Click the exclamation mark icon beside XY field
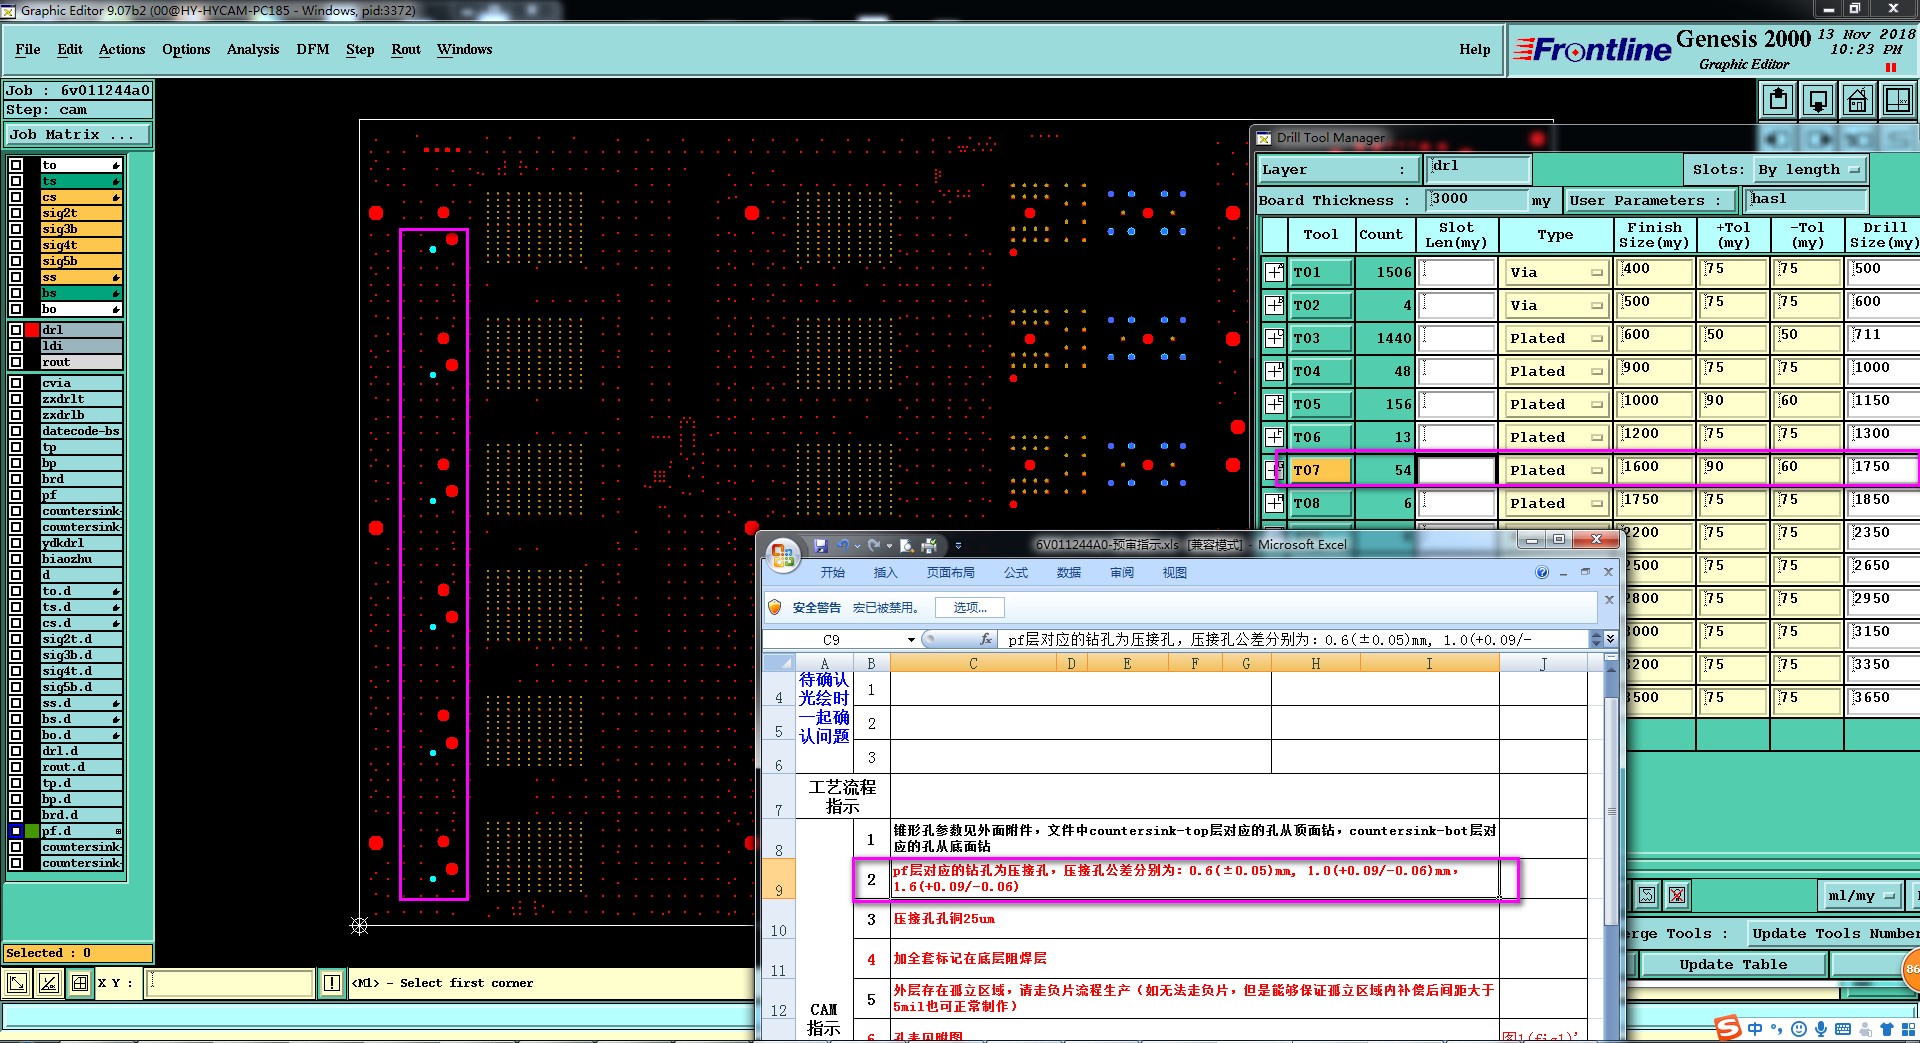Image resolution: width=1920 pixels, height=1043 pixels. pos(332,983)
